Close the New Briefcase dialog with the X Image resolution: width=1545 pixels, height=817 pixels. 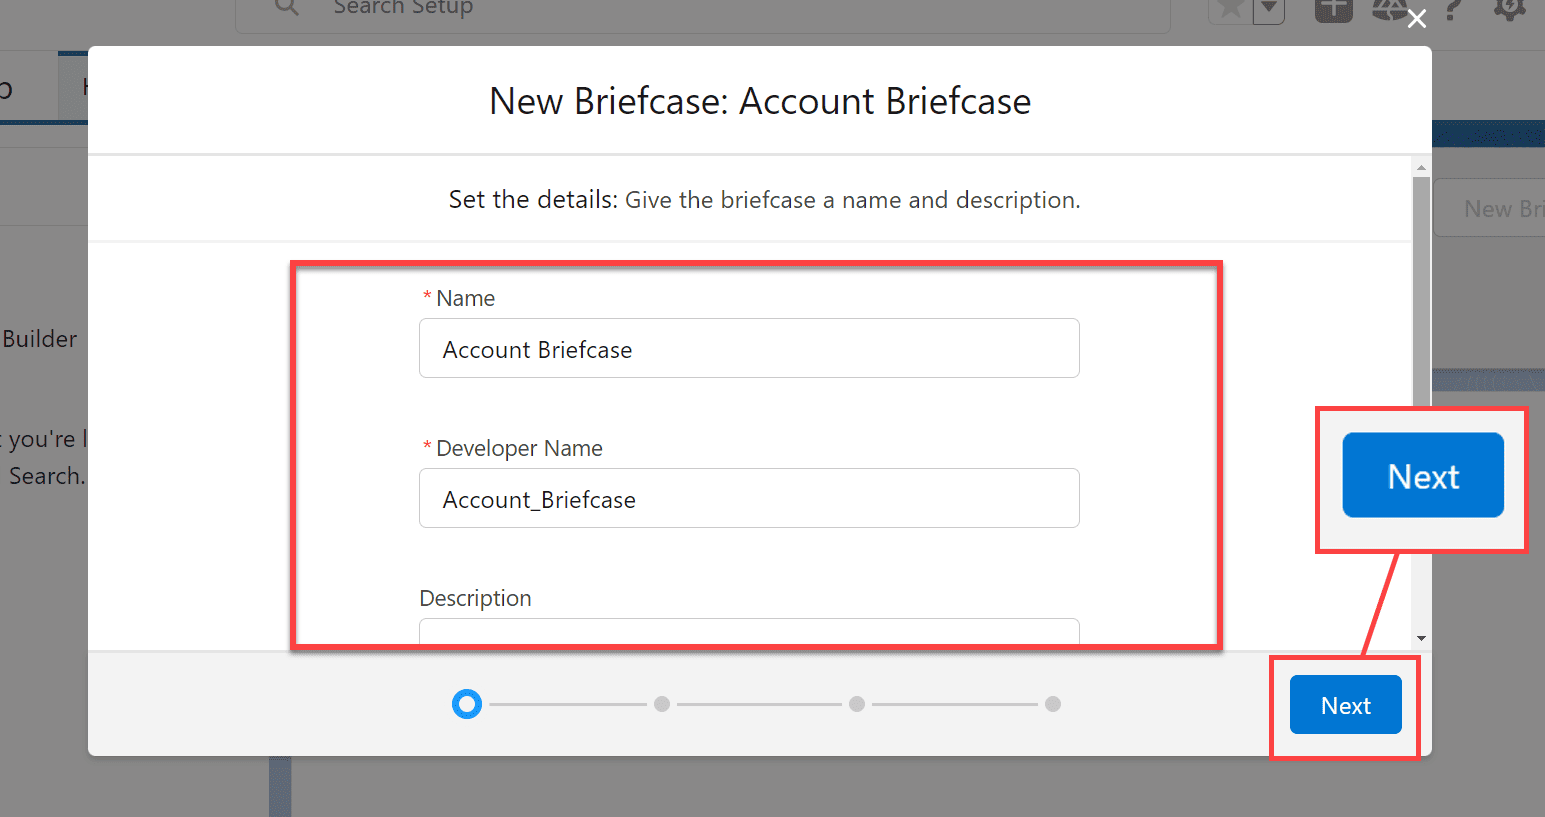click(1417, 18)
